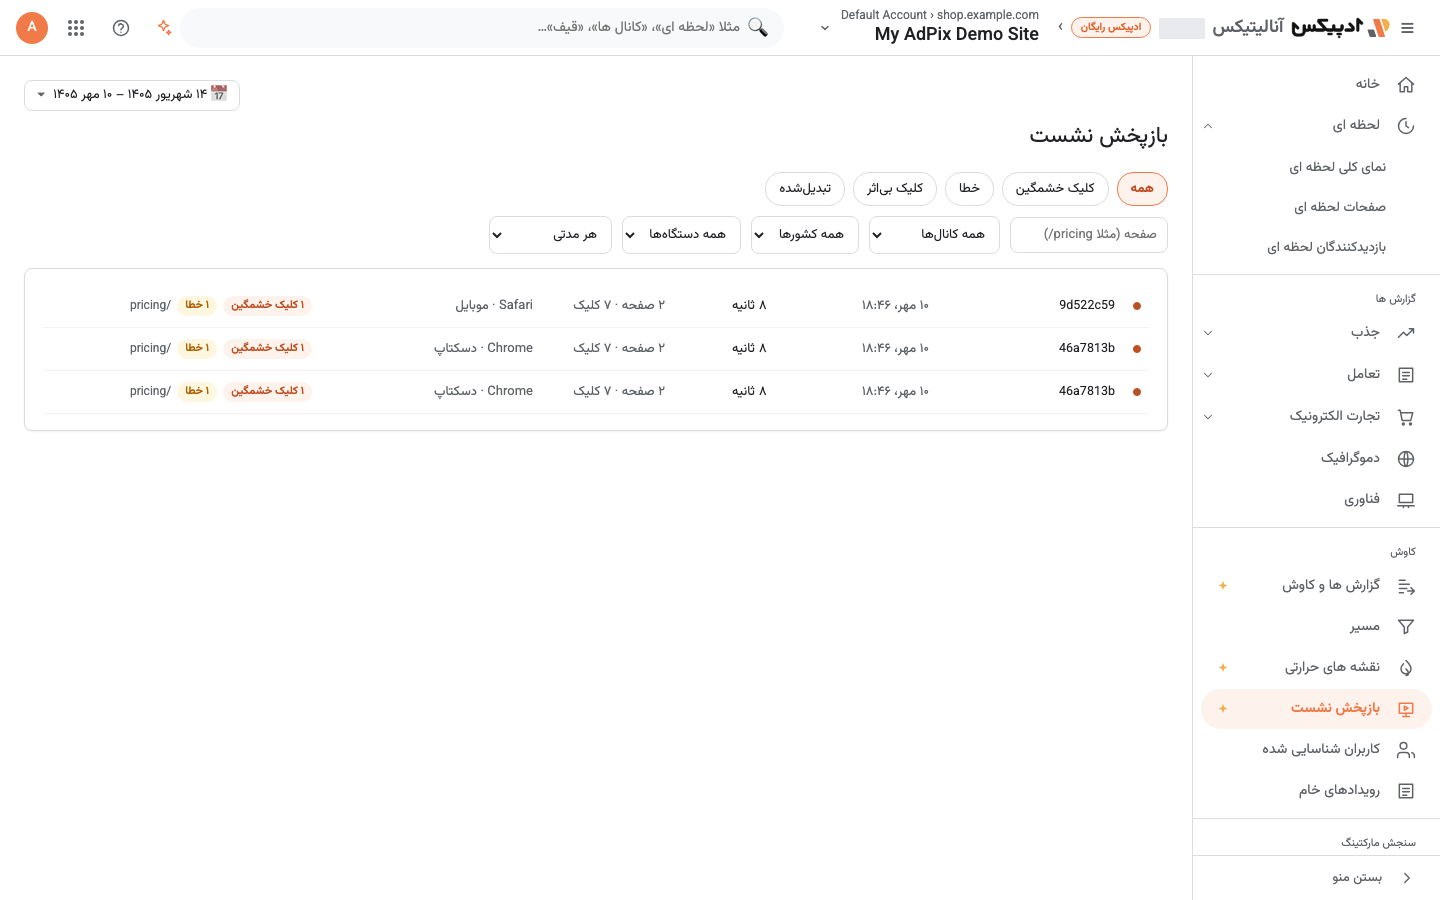Open 'گزارش ها و کاوش' reports and exploration
1440x900 pixels.
click(1316, 586)
